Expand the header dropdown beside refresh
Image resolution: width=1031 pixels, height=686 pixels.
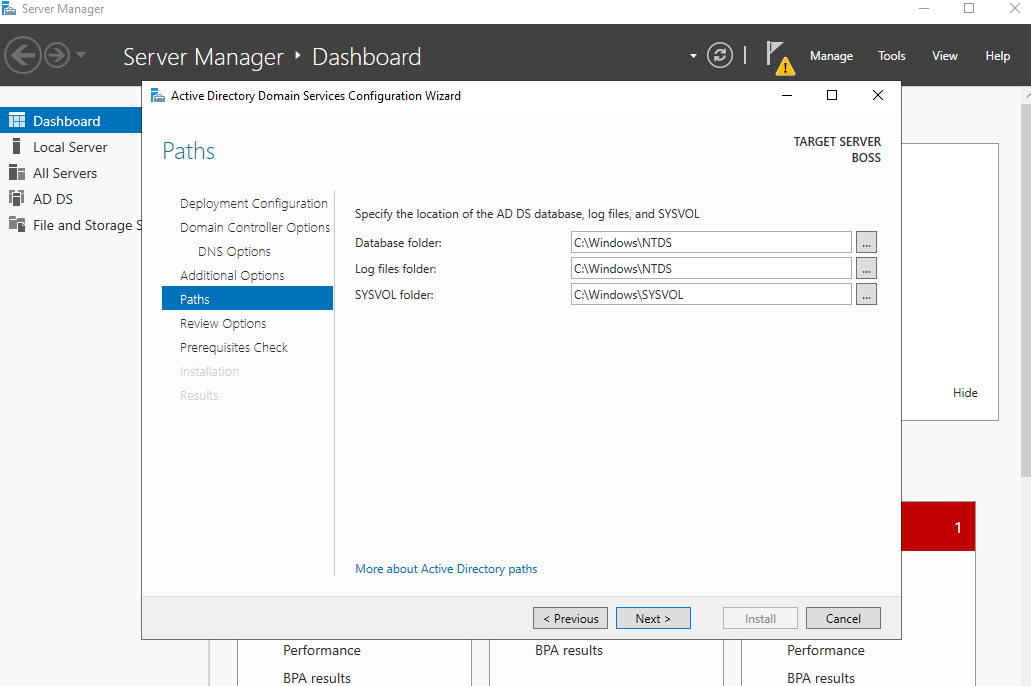(693, 56)
